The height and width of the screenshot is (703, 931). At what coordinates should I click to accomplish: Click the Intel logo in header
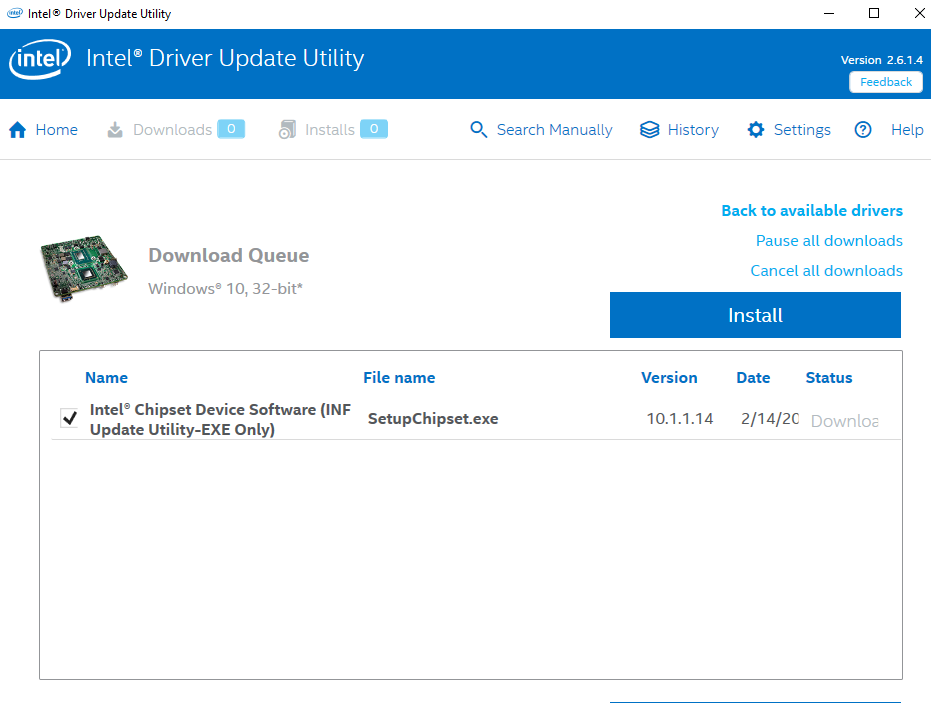[x=40, y=59]
